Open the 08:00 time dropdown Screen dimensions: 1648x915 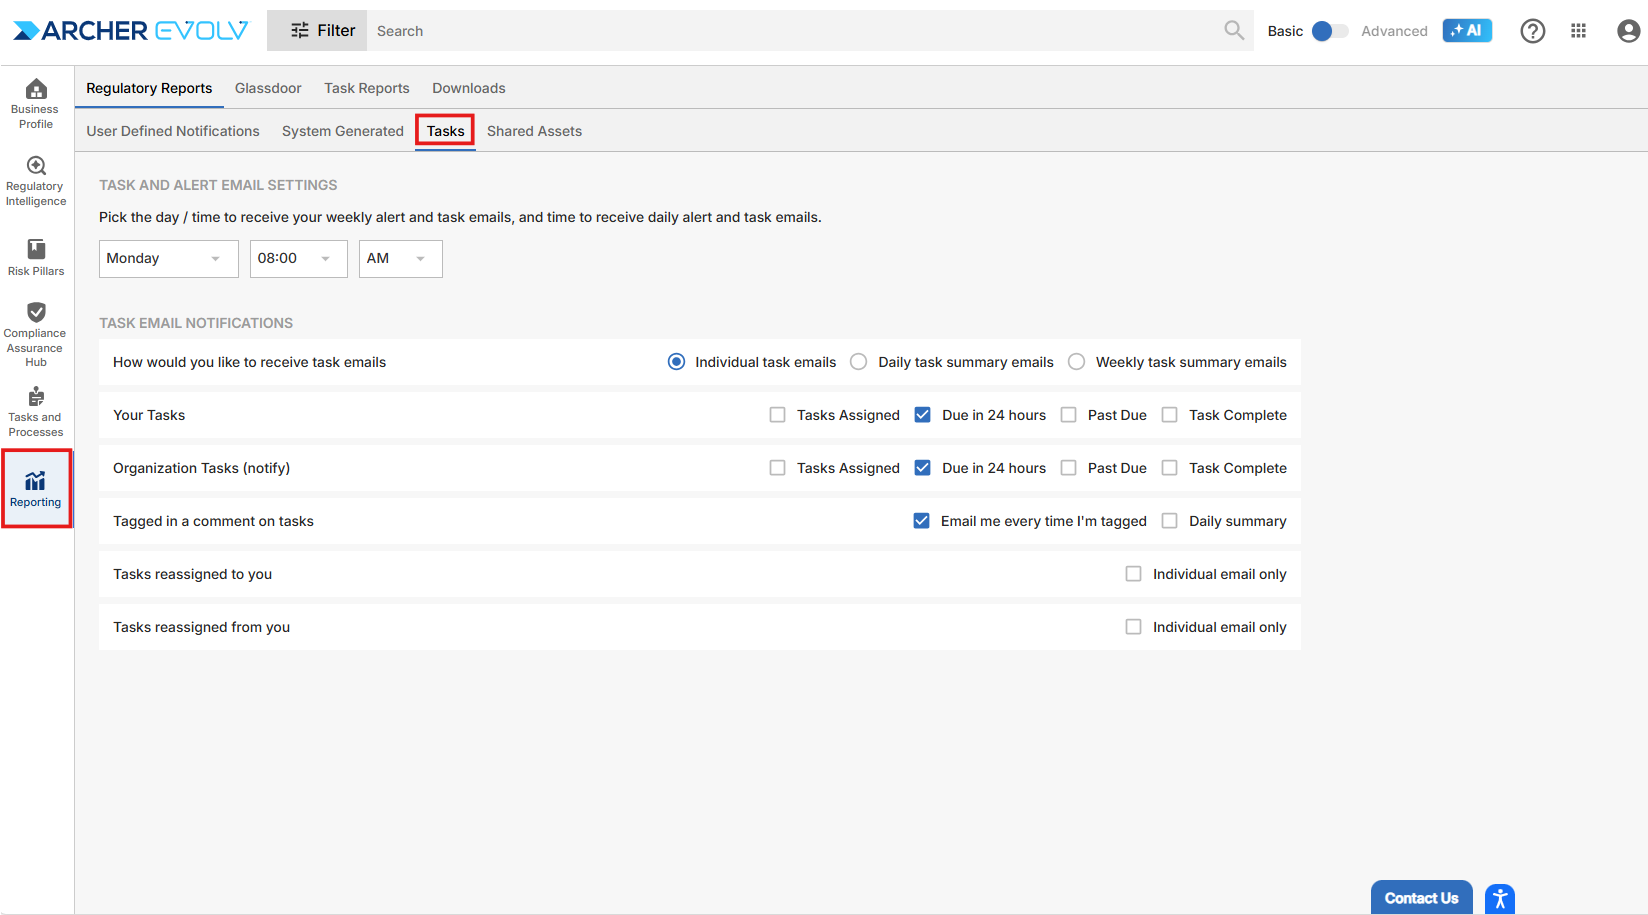298,259
